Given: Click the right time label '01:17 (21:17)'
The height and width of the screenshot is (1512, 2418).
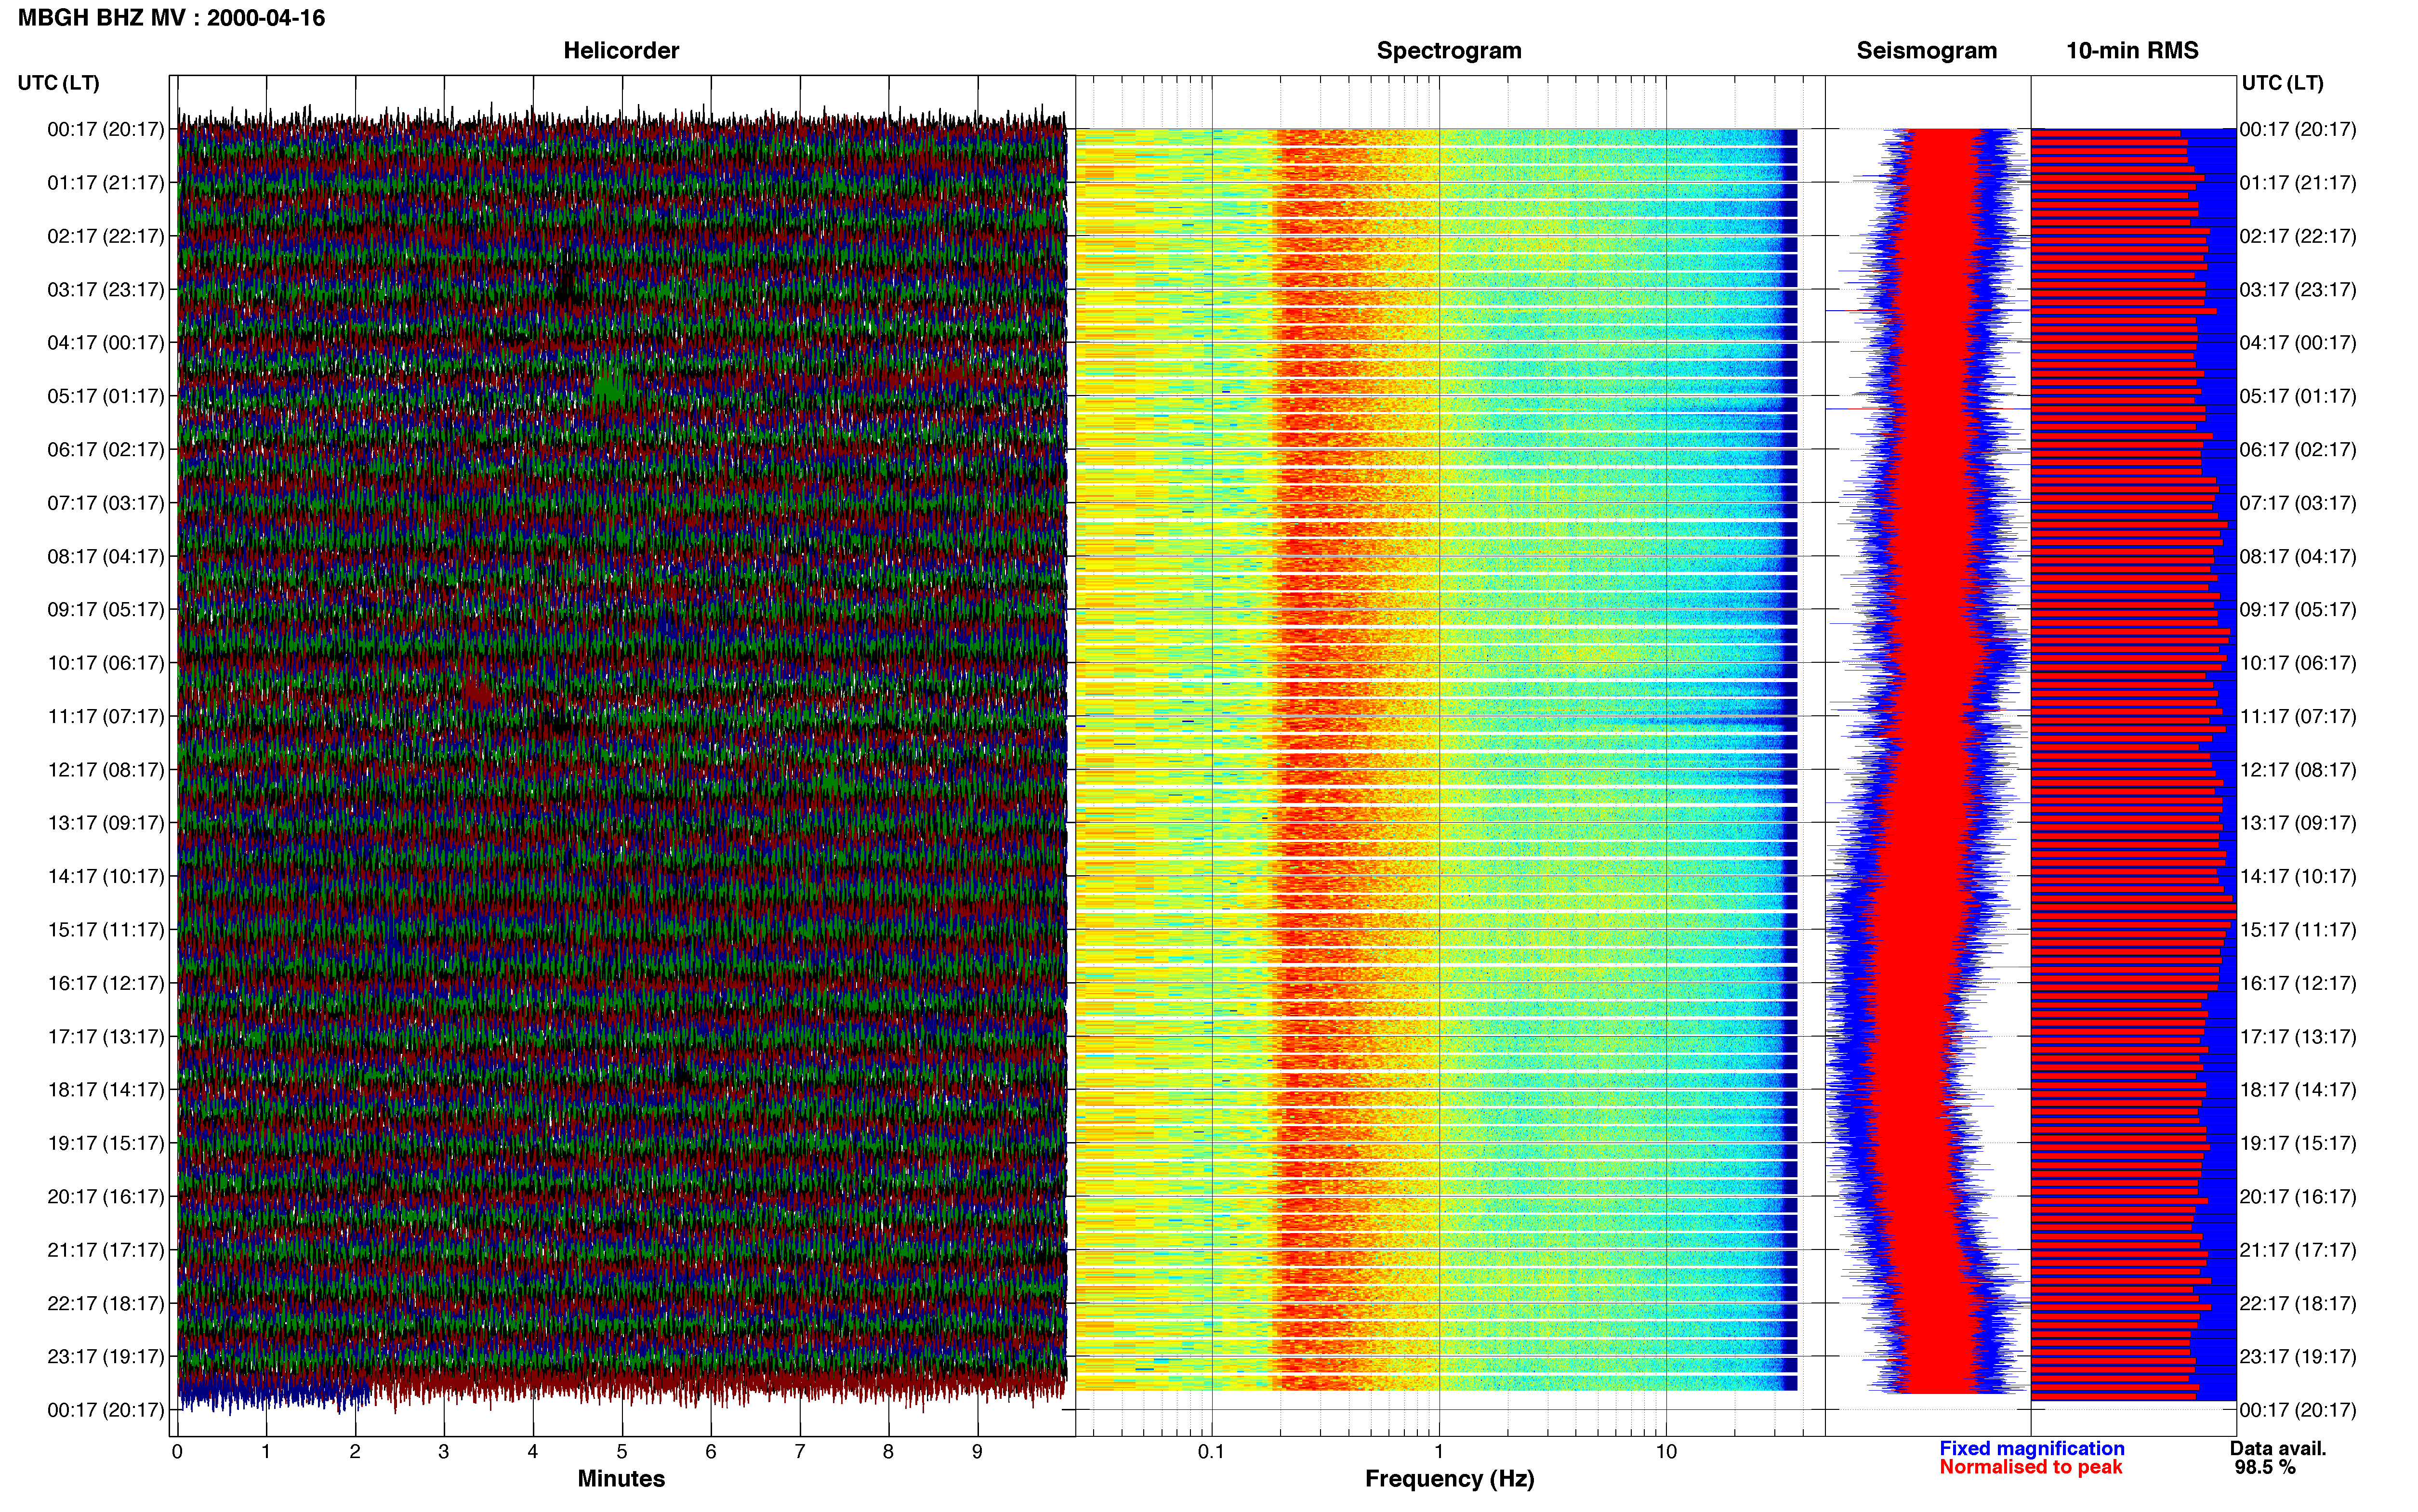Looking at the screenshot, I should click(2298, 183).
